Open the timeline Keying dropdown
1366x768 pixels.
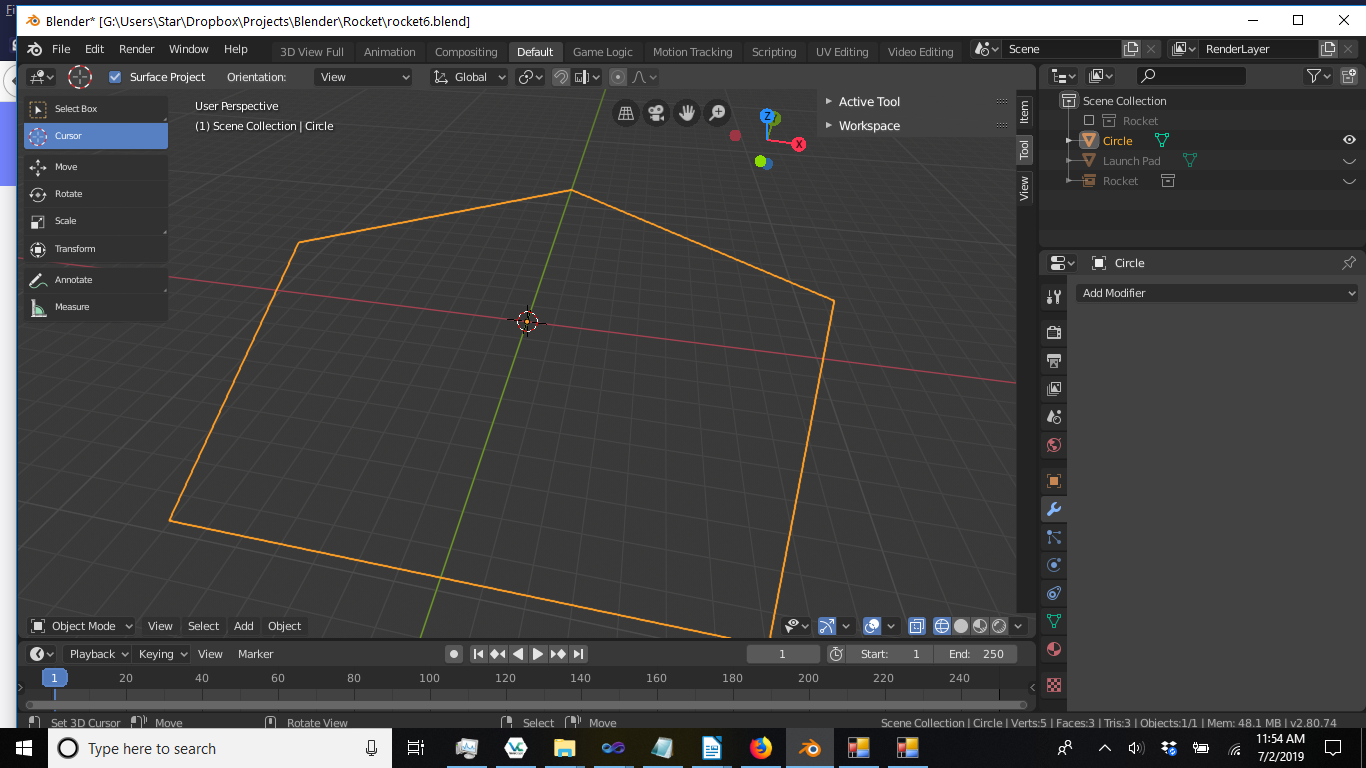tap(162, 654)
